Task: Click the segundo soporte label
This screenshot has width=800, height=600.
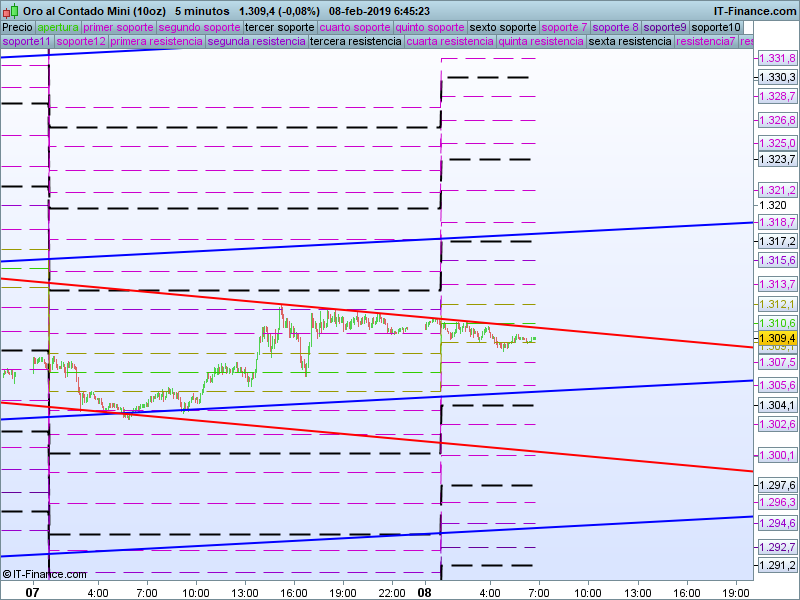Action: (x=199, y=27)
